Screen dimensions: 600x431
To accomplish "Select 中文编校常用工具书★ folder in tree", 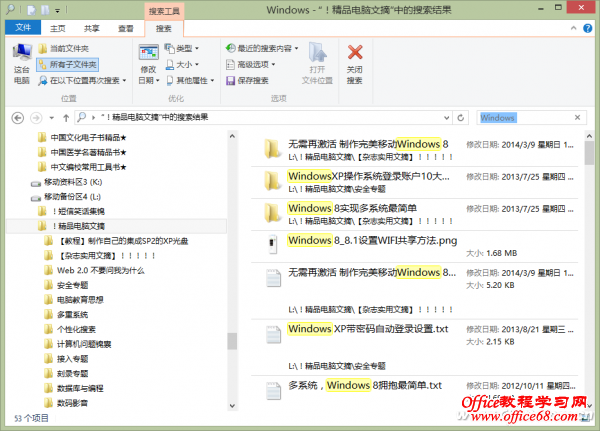I will (x=83, y=167).
